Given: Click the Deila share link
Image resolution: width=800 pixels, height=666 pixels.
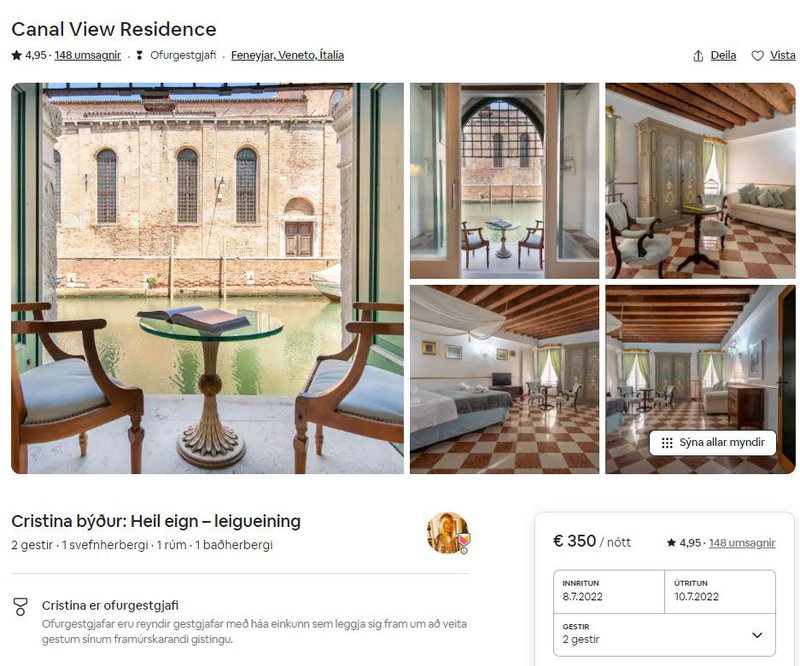Looking at the screenshot, I should click(x=723, y=55).
